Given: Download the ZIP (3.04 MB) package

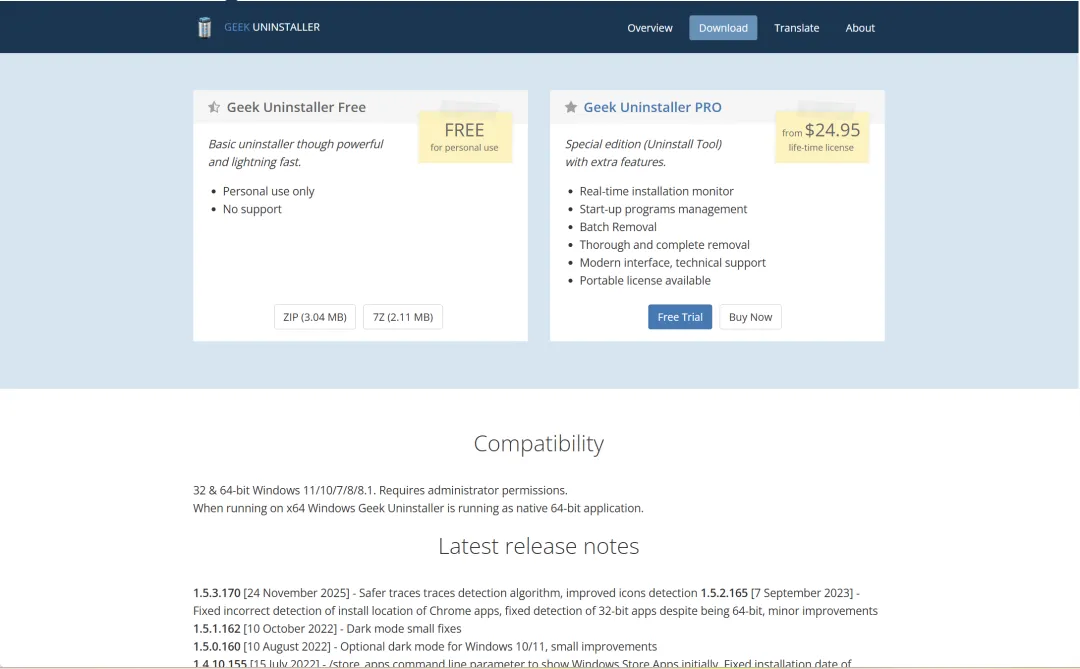Looking at the screenshot, I should point(315,317).
